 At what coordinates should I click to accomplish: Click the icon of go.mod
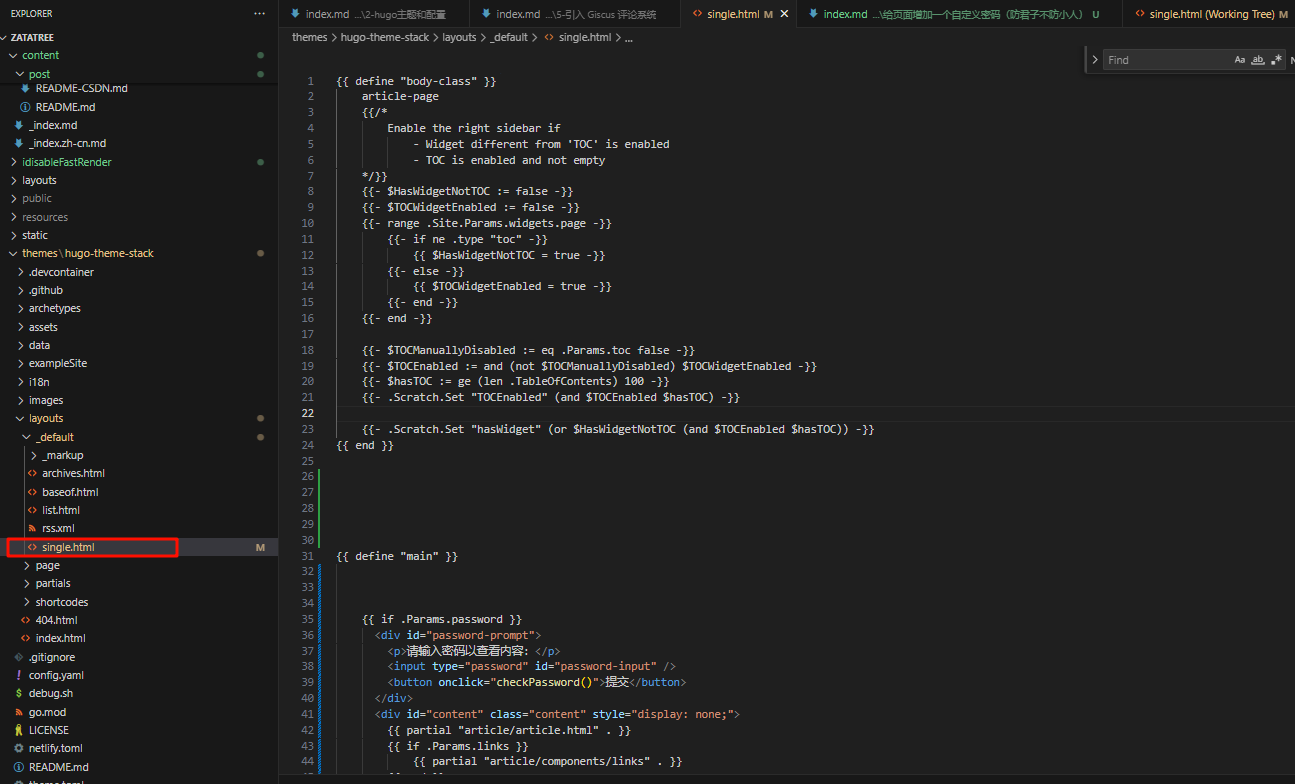click(18, 712)
